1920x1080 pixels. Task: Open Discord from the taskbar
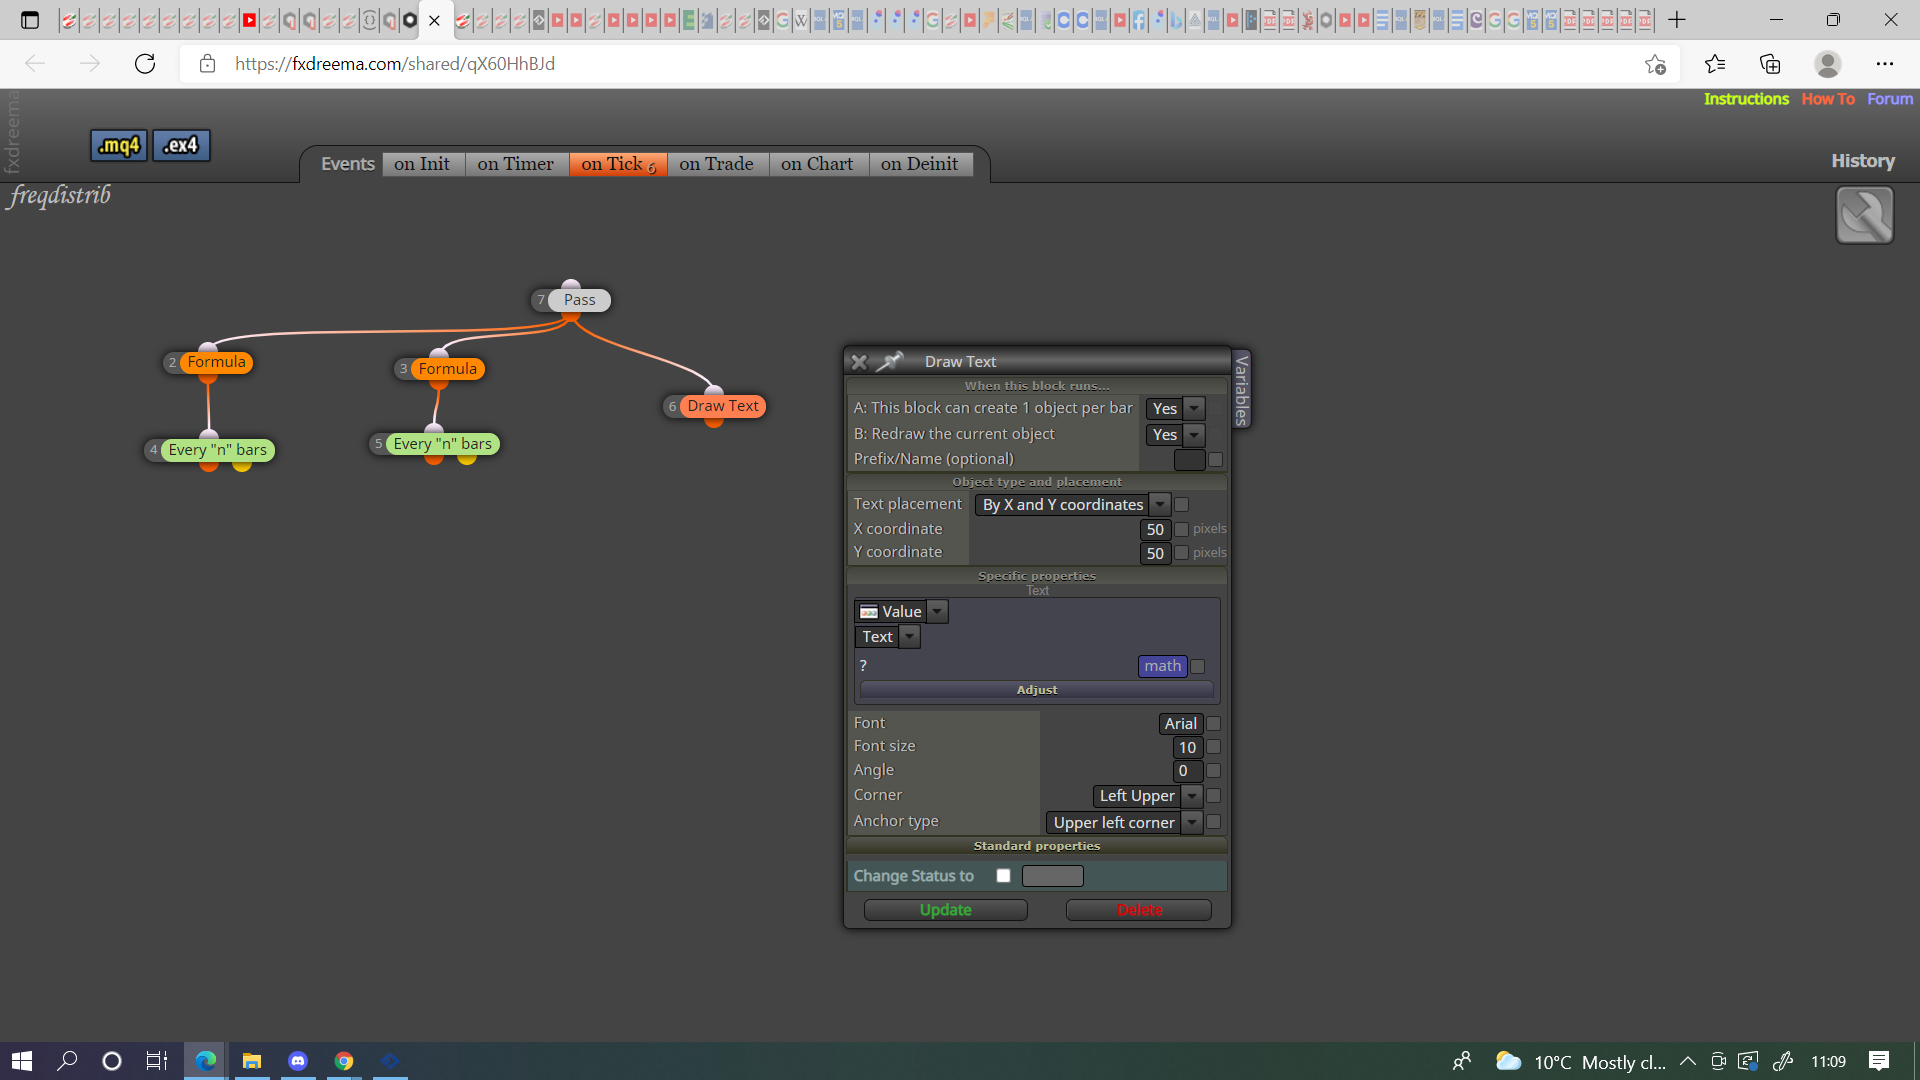coord(298,1061)
